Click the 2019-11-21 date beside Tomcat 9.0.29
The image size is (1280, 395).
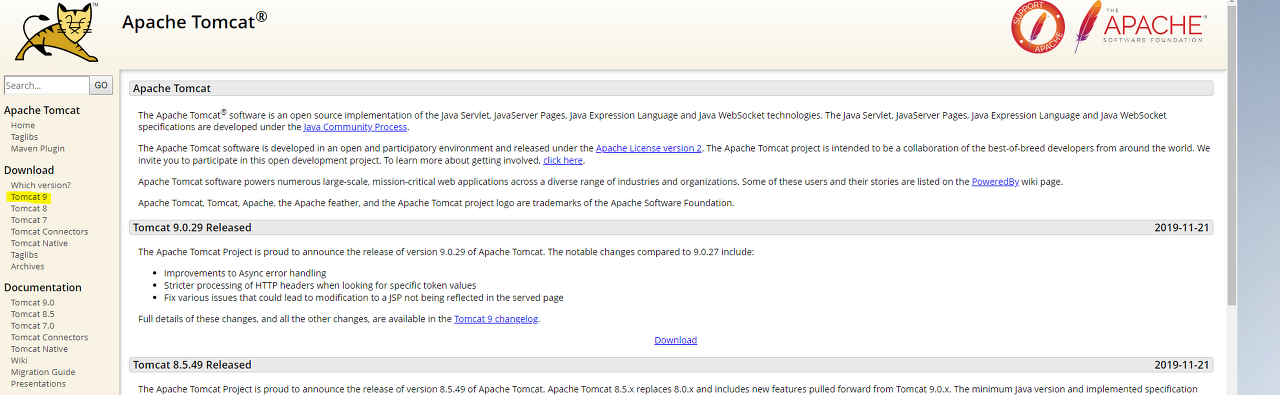tap(1182, 227)
